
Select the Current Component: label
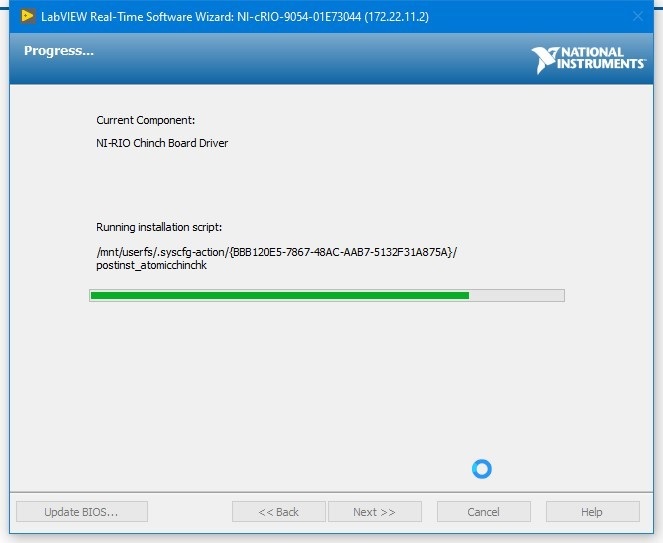(x=145, y=121)
